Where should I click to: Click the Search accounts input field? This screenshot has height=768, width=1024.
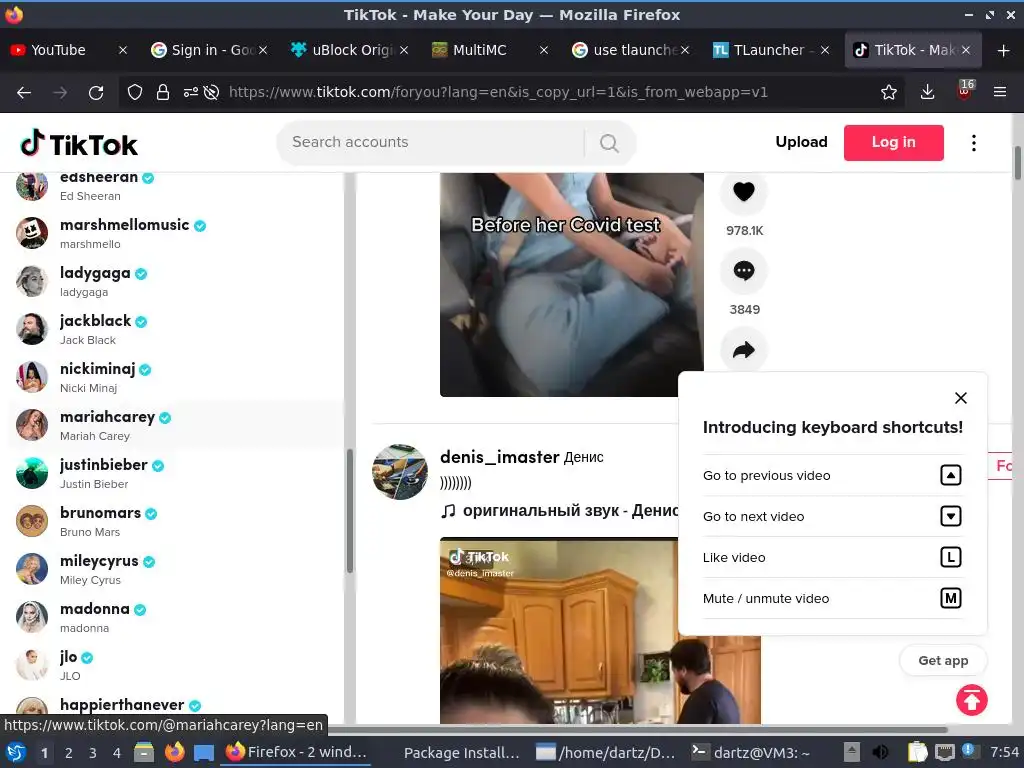pos(431,142)
